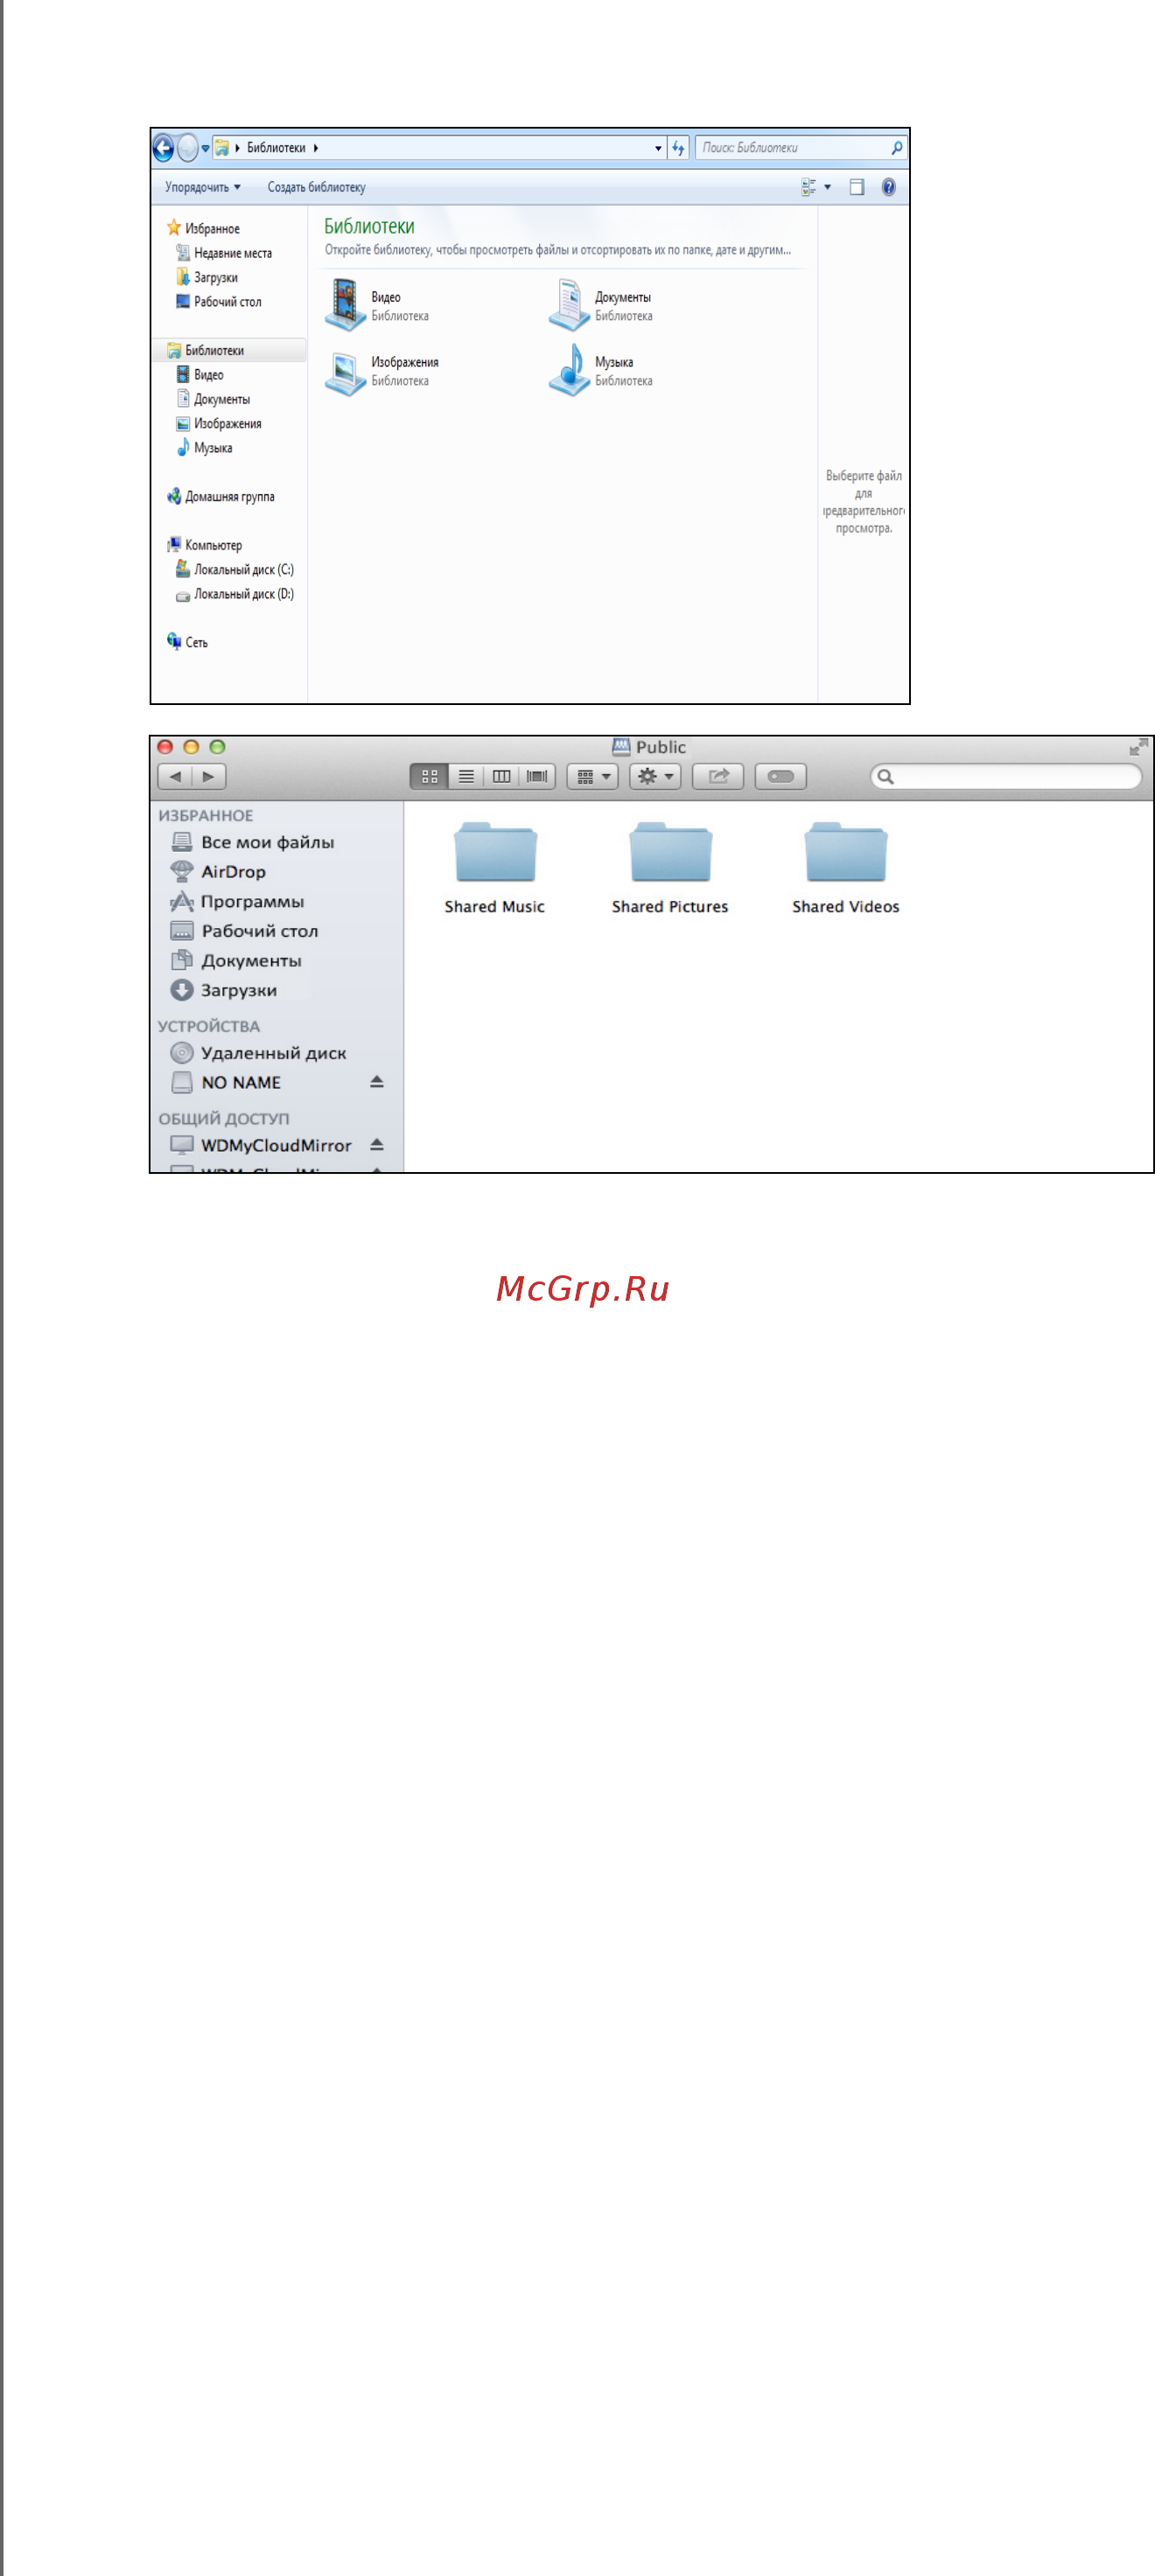Select Видео under Библиотеки in sidebar
This screenshot has width=1155, height=2576.
[200, 375]
